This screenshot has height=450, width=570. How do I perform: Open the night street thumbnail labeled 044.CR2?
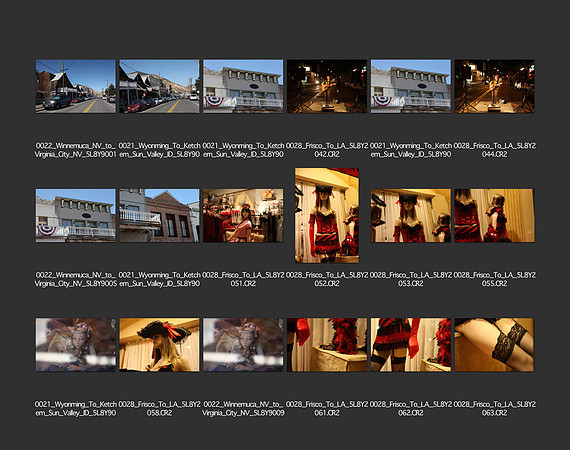coord(494,87)
